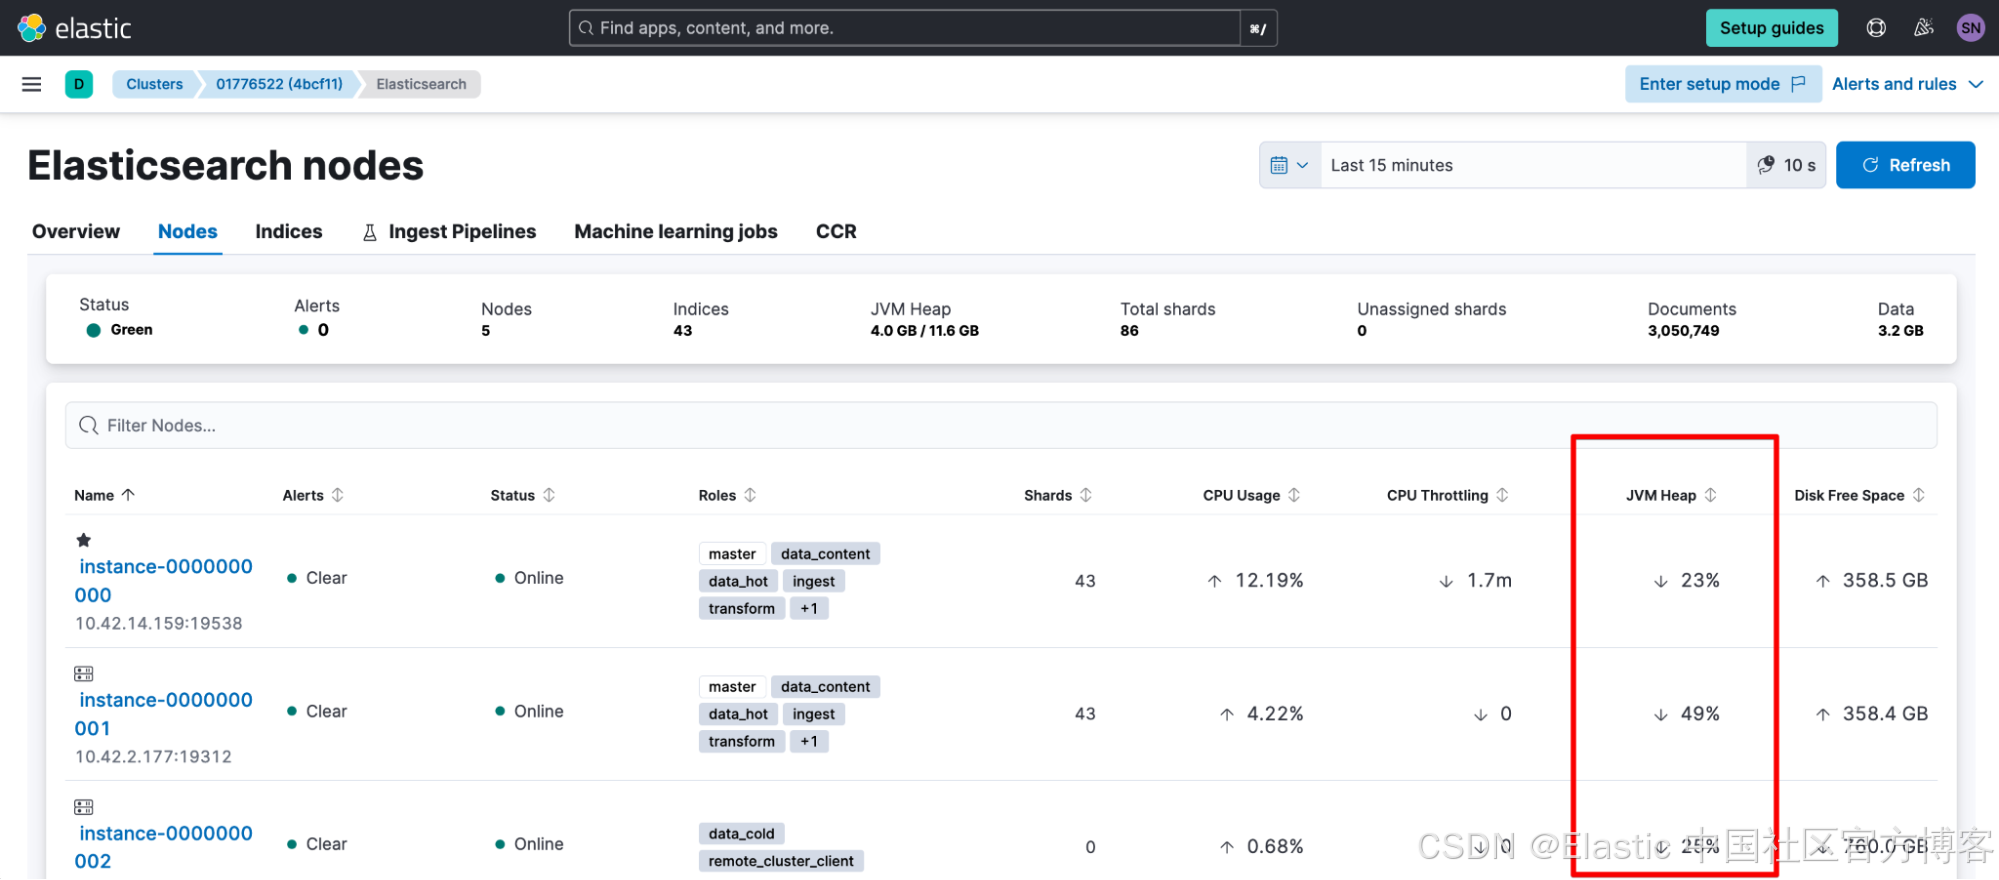Screen dimensions: 1999x880
Task: Switch to the CCR tab
Action: [x=836, y=231]
